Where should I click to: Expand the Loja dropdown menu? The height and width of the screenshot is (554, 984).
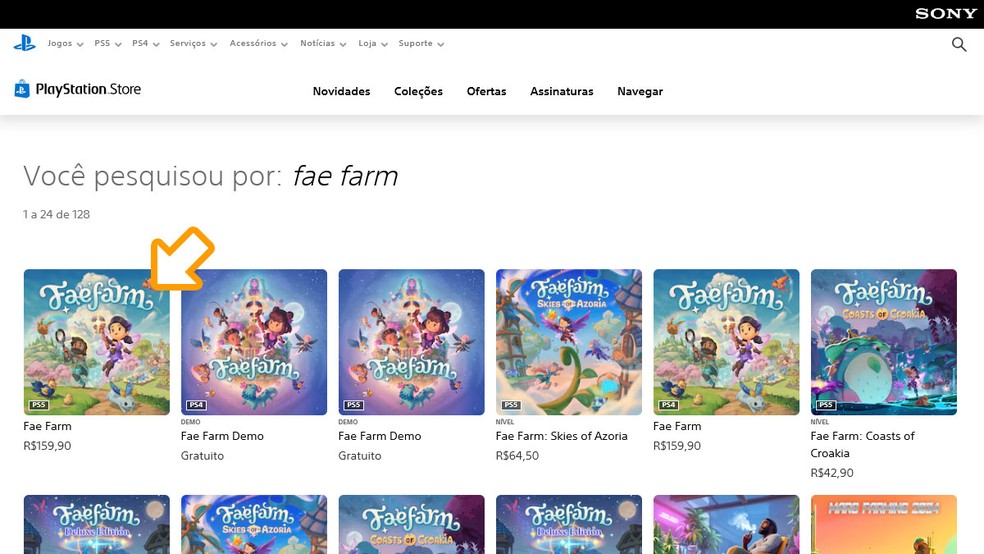(373, 43)
